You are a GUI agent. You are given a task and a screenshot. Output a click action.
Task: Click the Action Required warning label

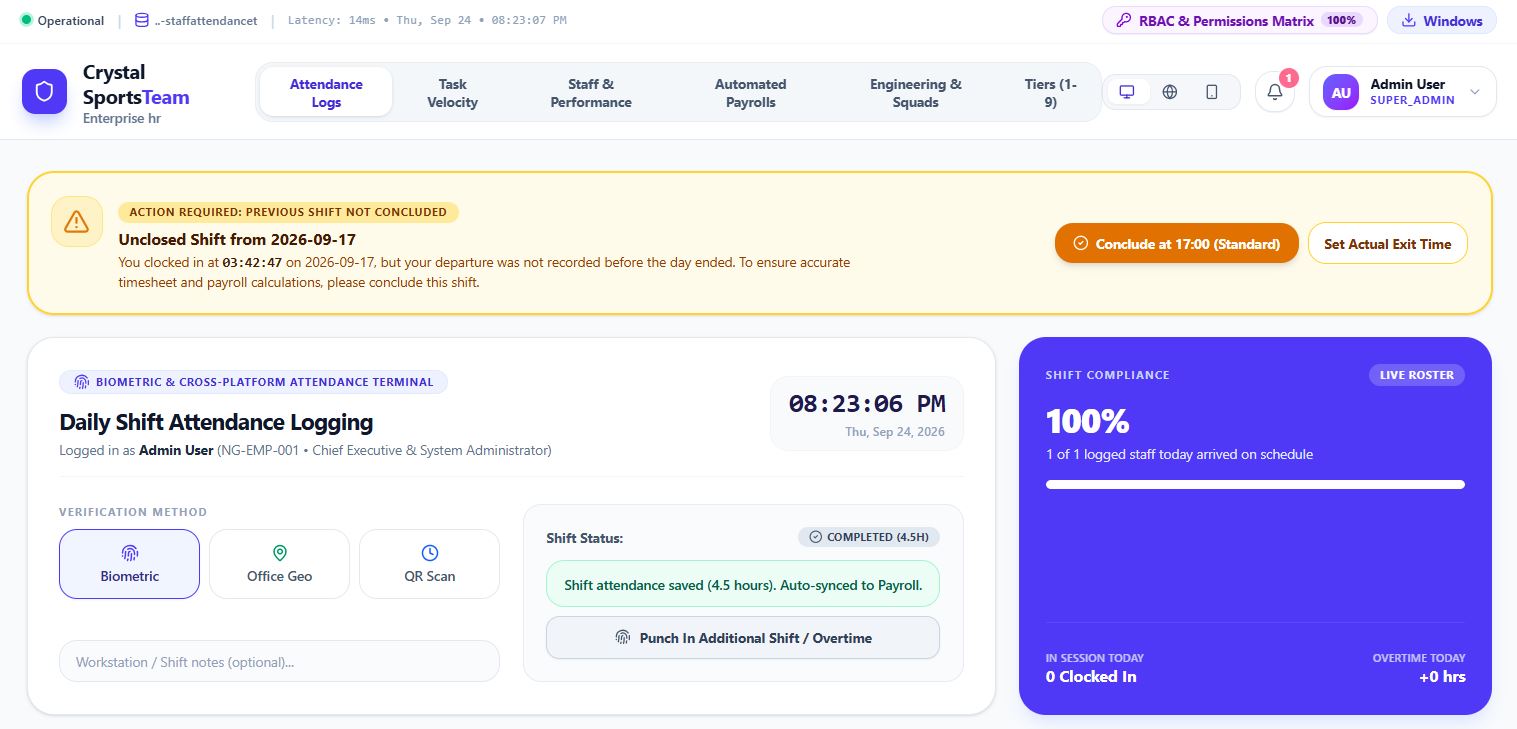pos(288,212)
